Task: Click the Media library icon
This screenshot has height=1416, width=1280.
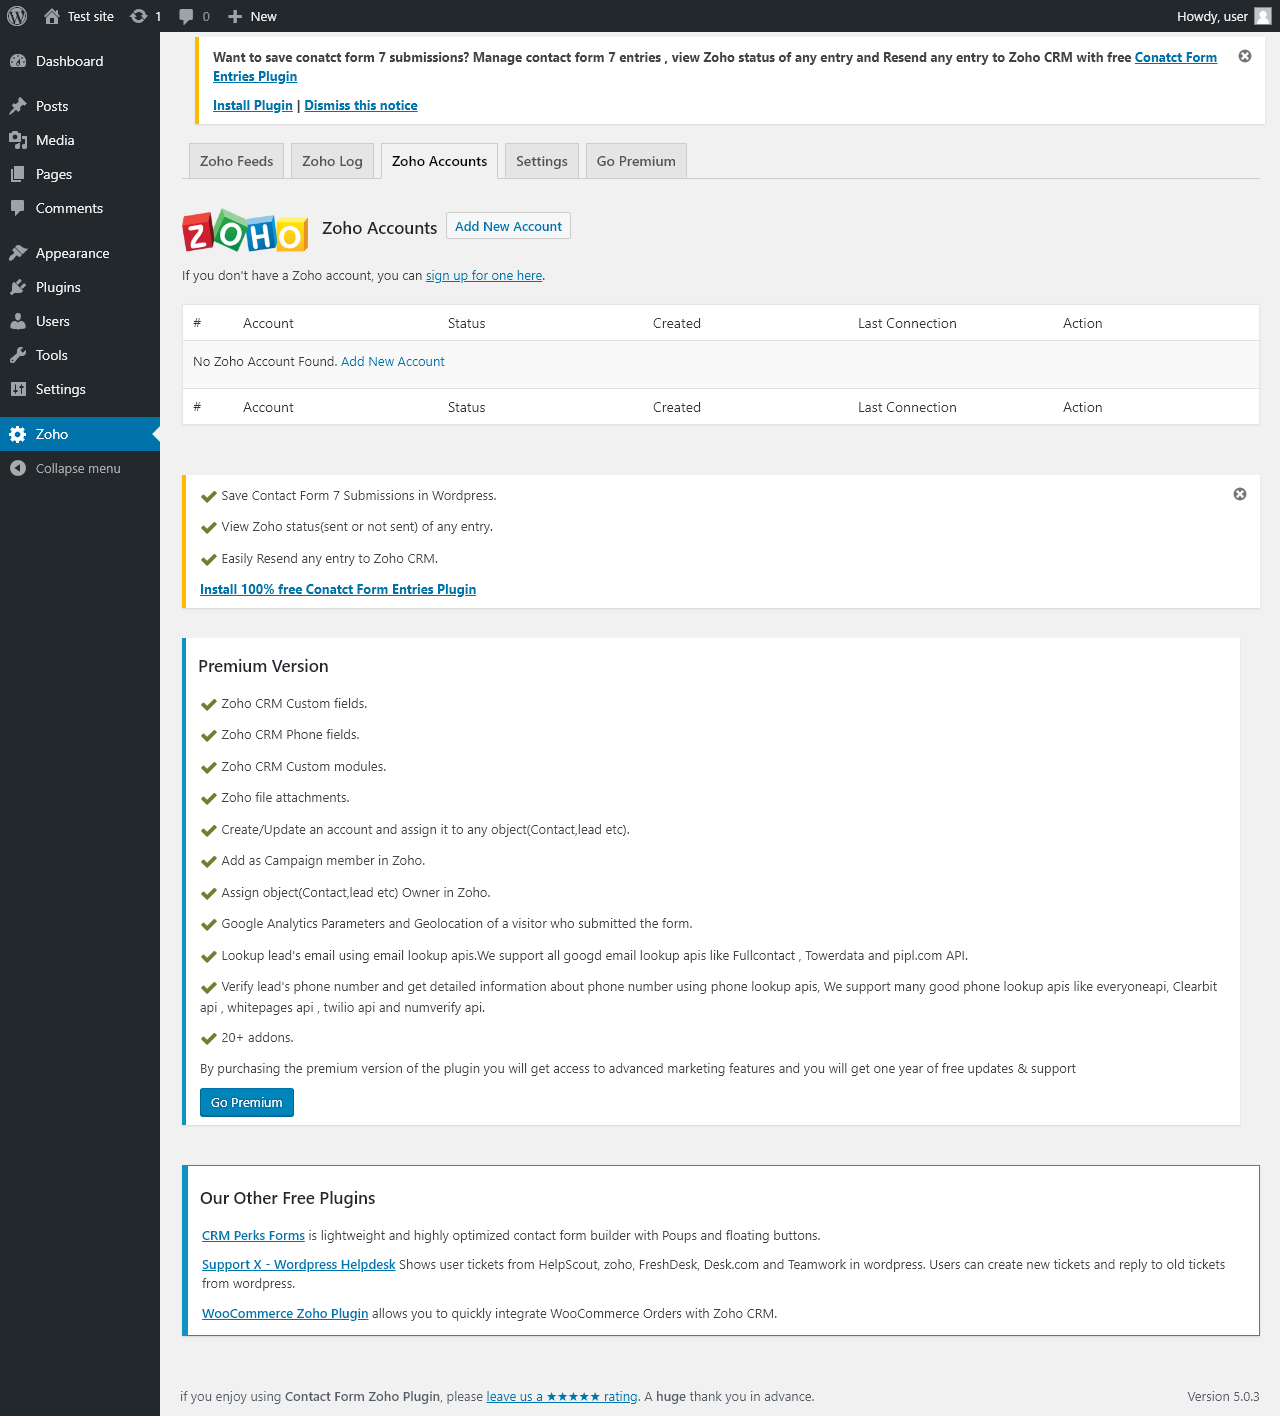Action: pos(18,140)
